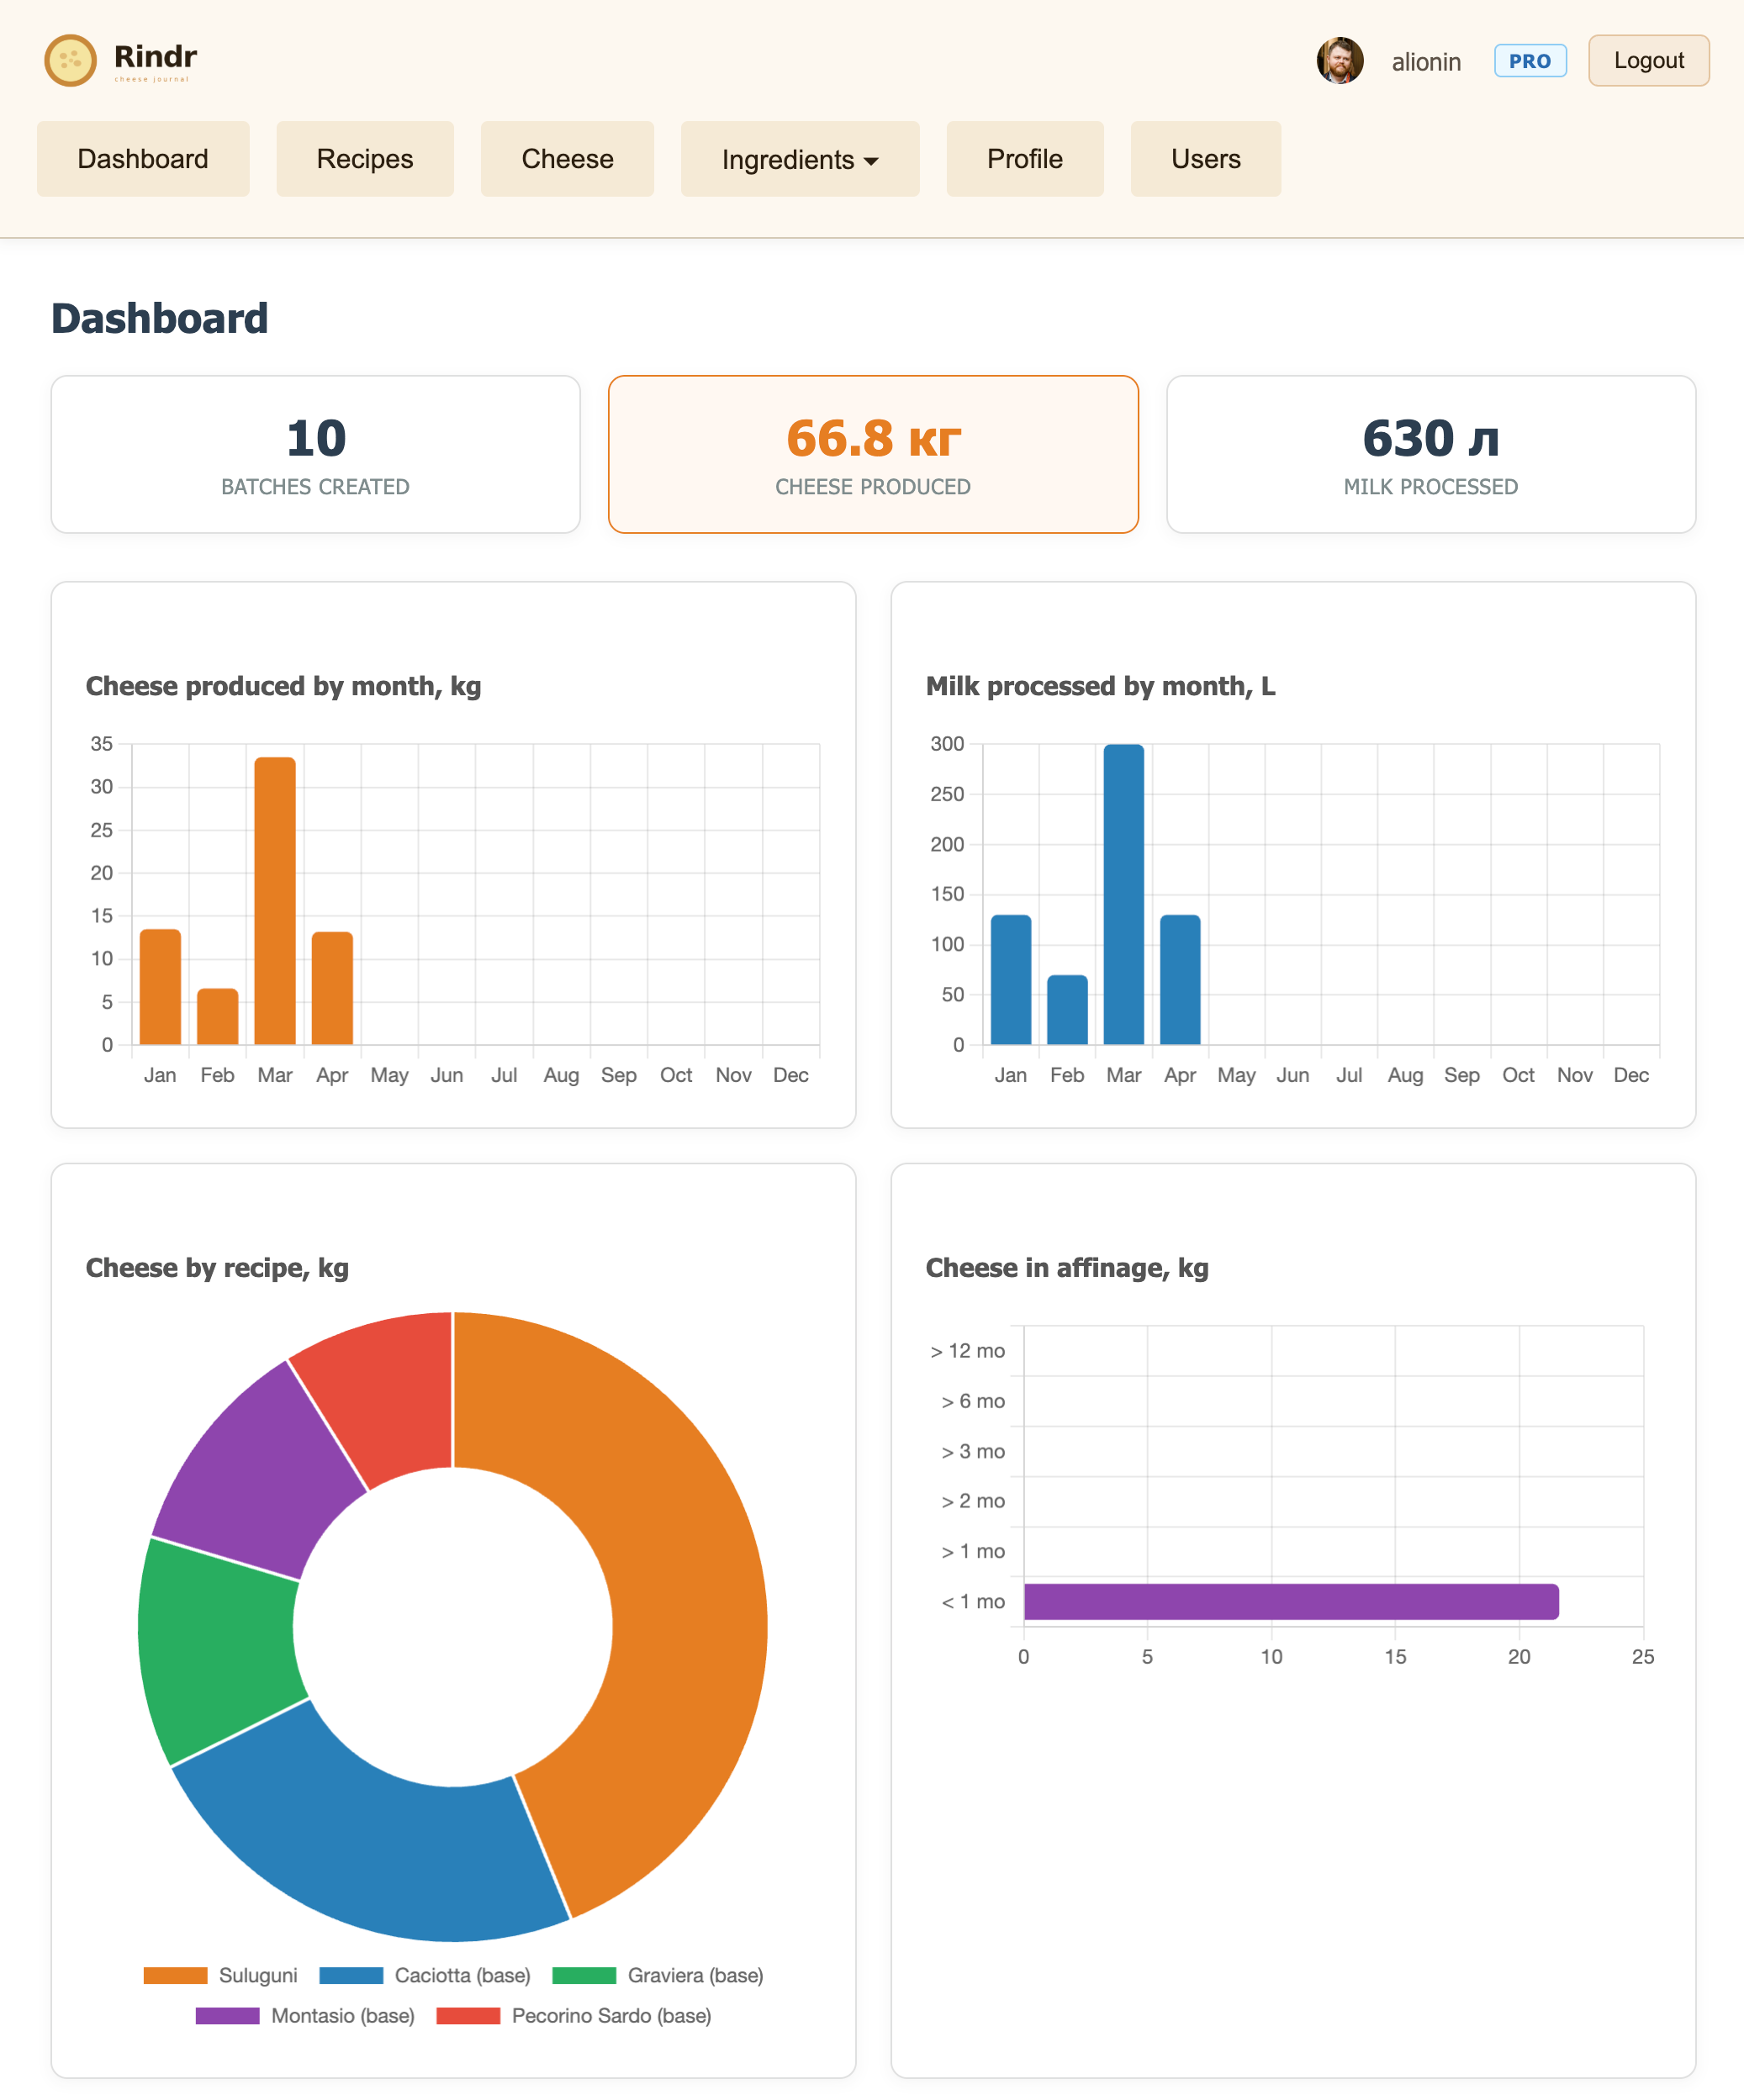The image size is (1744, 2100).
Task: Navigate to the Cheese section
Action: tap(566, 158)
